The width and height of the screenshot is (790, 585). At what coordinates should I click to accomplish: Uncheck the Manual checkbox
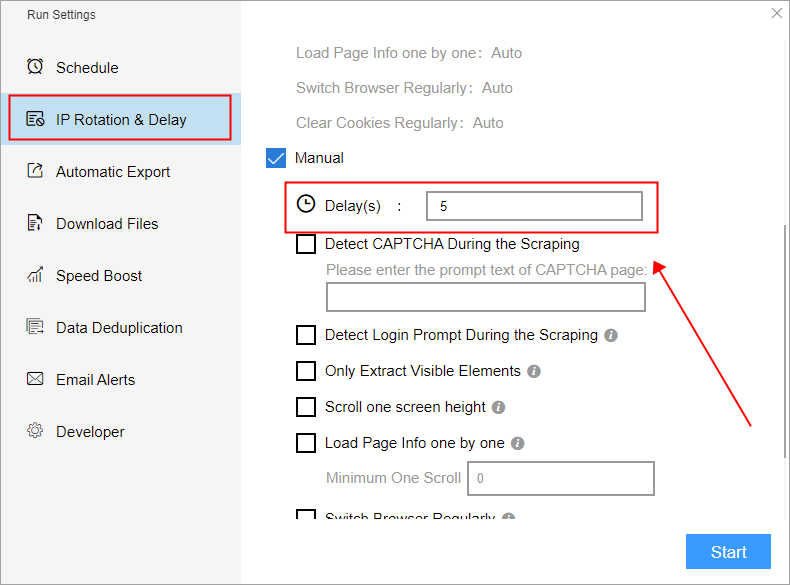(x=276, y=158)
